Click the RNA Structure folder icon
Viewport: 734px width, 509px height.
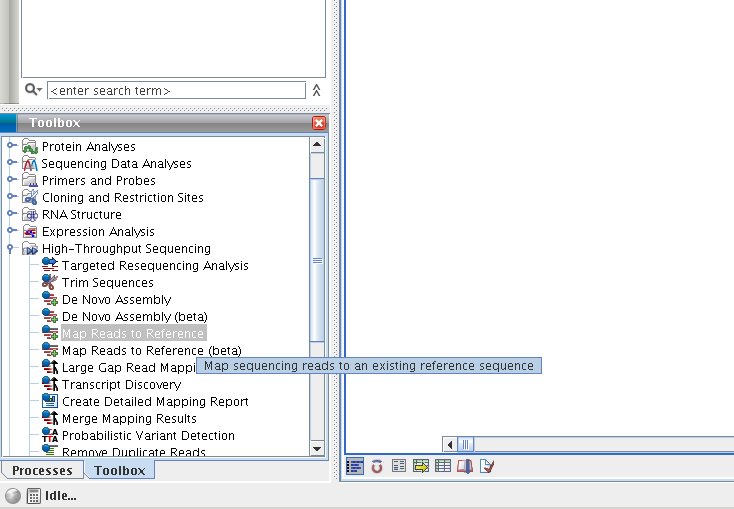pyautogui.click(x=30, y=214)
